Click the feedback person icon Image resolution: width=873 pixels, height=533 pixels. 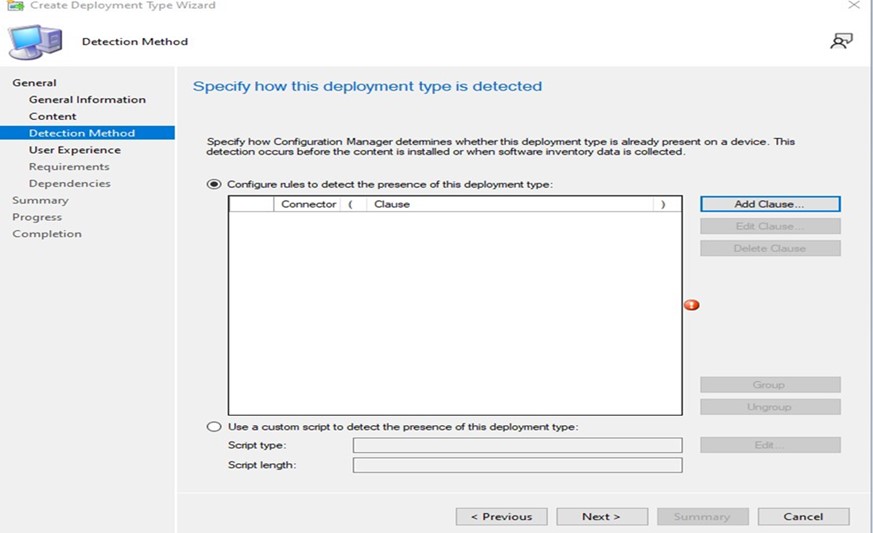pyautogui.click(x=842, y=41)
